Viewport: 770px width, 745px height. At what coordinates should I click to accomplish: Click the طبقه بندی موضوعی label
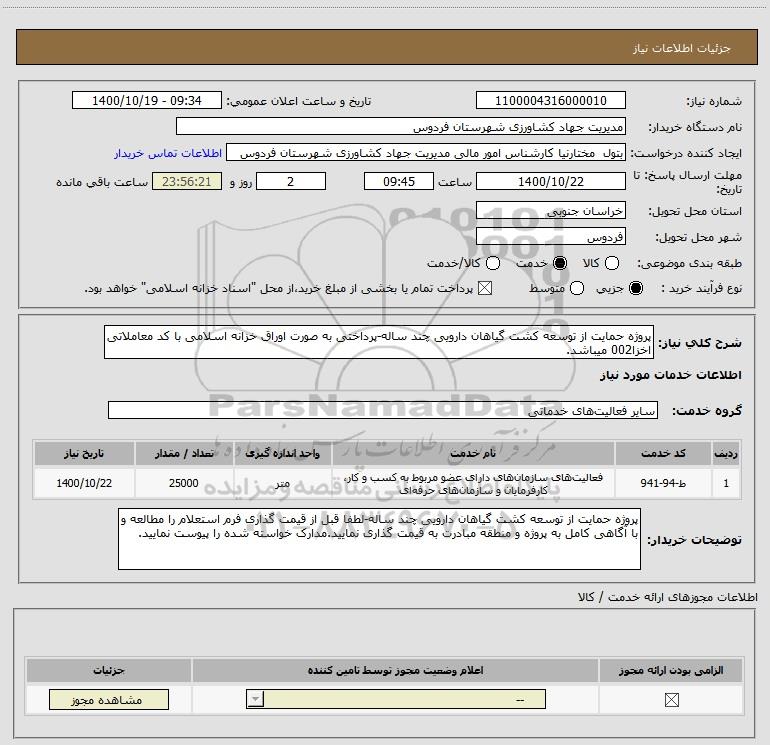pyautogui.click(x=689, y=263)
